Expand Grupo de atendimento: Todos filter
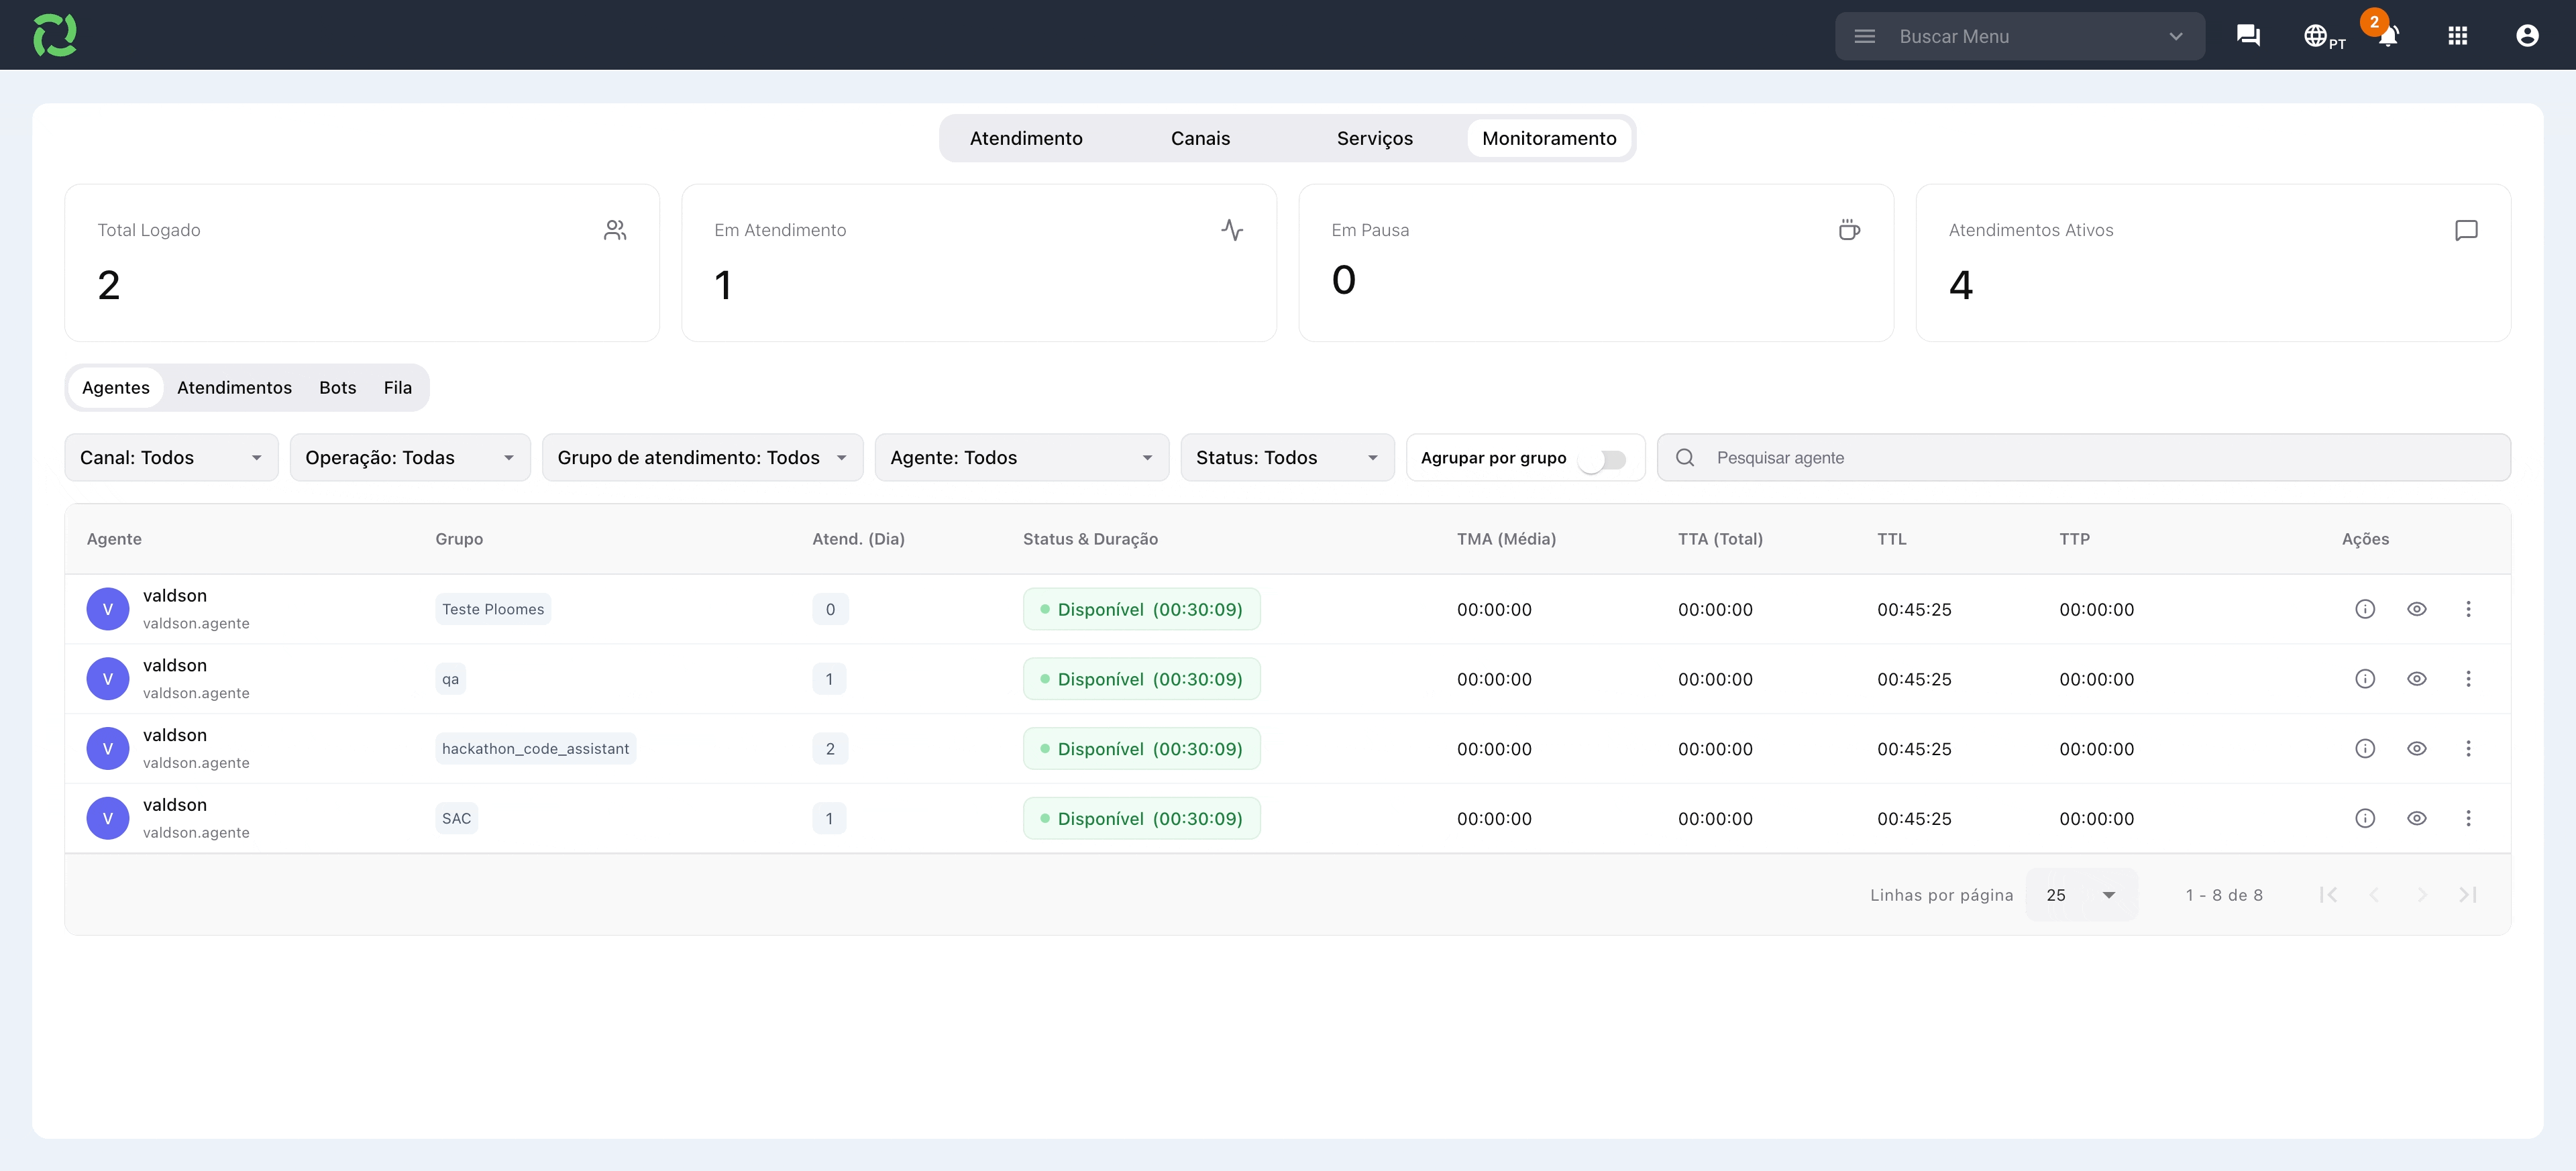Screen dimensions: 2576x1171 coord(702,457)
